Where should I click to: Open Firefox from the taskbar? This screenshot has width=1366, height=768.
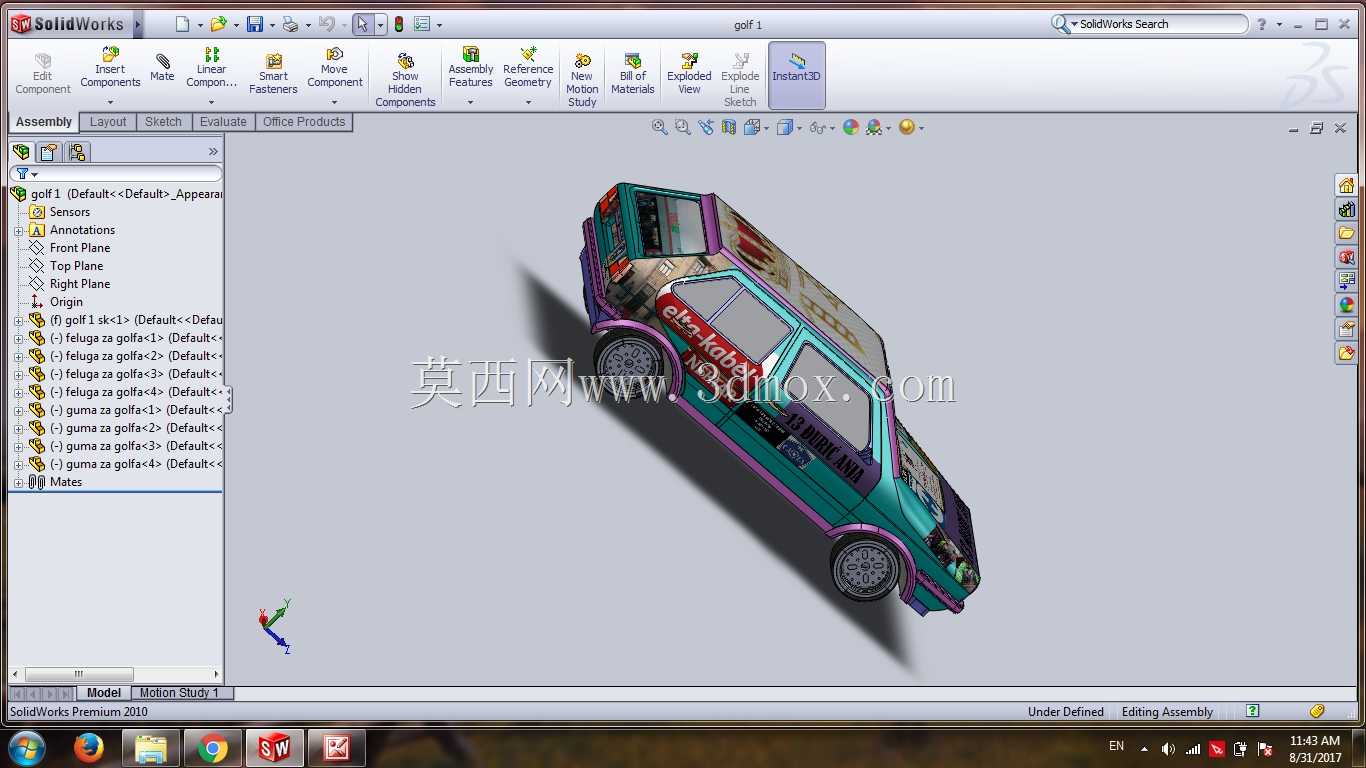pos(89,748)
